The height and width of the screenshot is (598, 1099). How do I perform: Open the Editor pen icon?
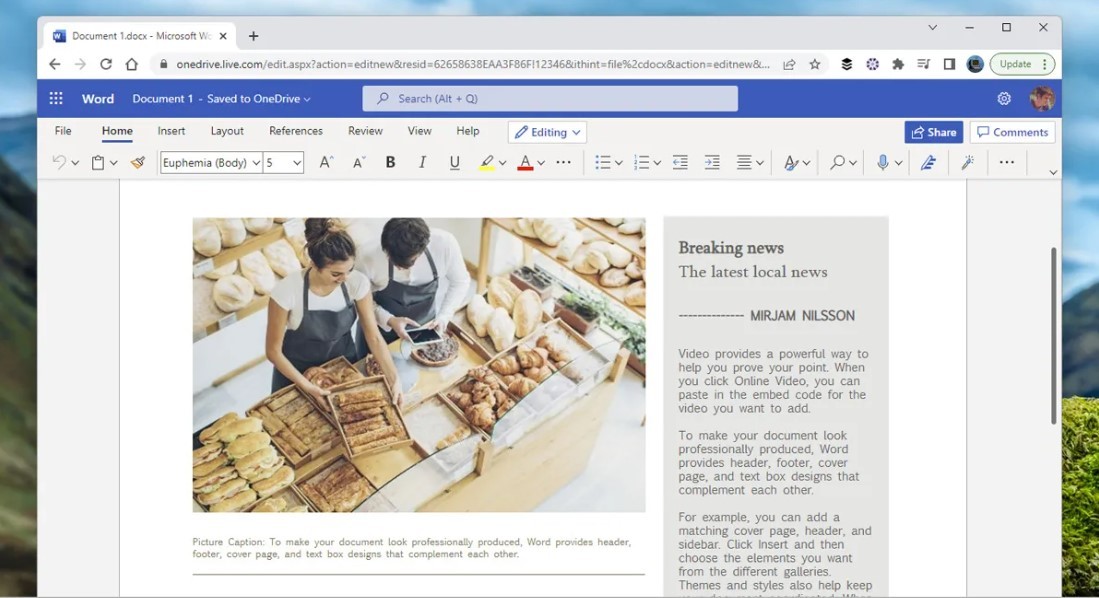(928, 163)
